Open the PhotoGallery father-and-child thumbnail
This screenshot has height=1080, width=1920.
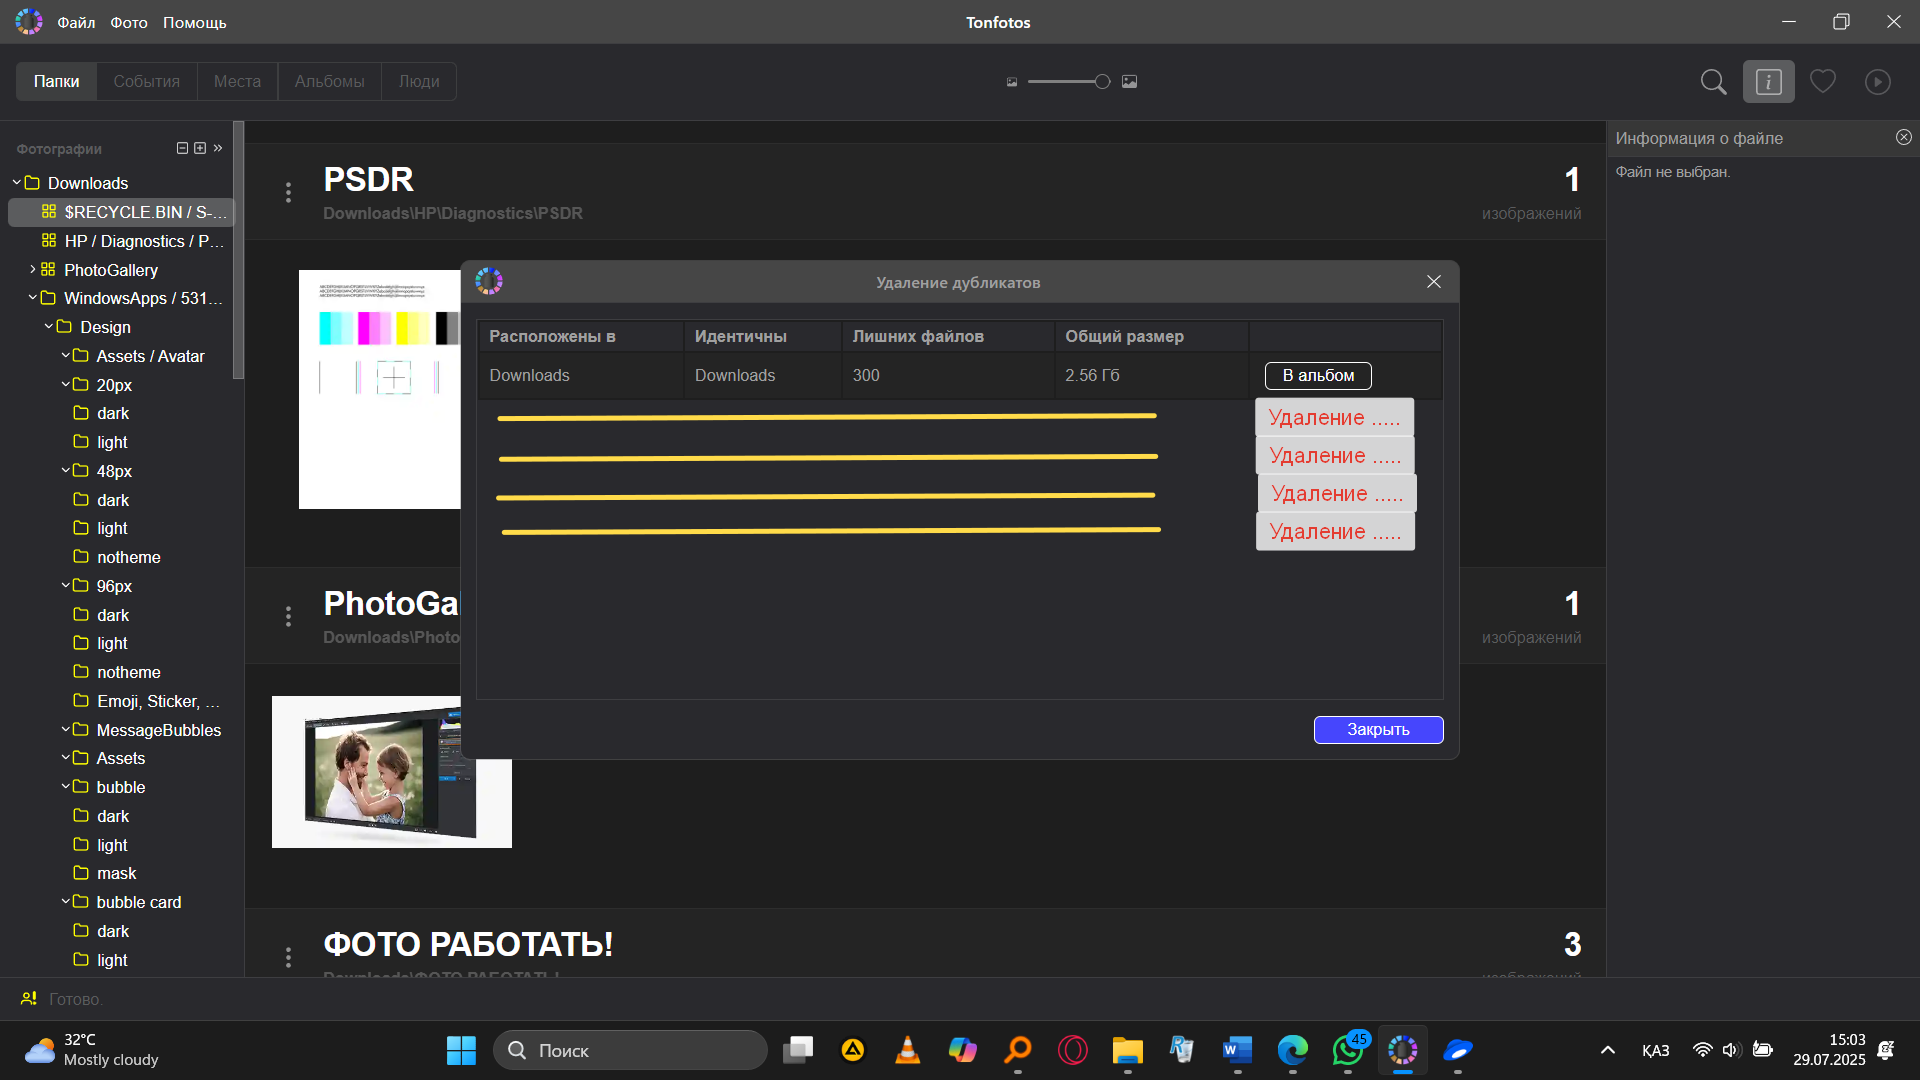tap(392, 772)
